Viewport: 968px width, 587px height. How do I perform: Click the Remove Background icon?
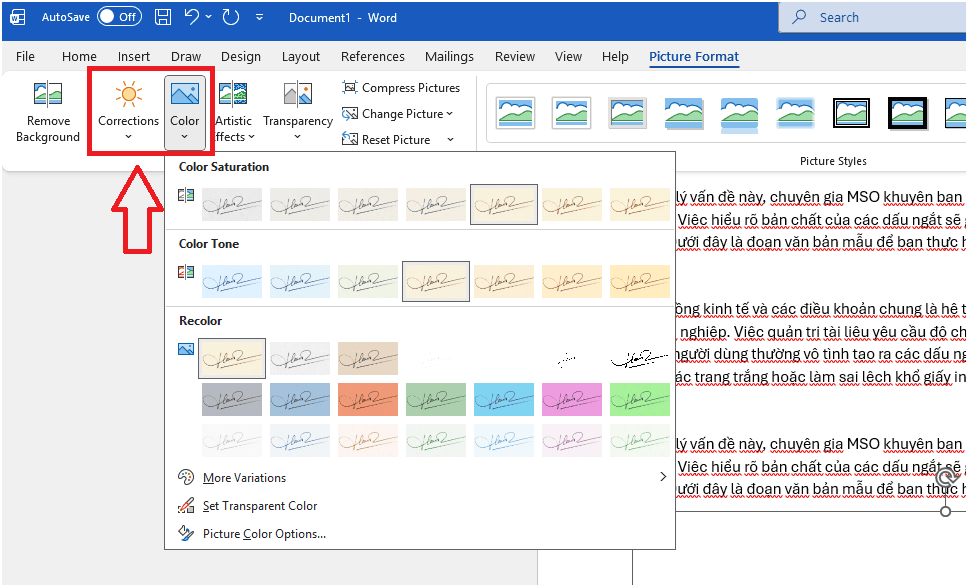click(x=47, y=96)
